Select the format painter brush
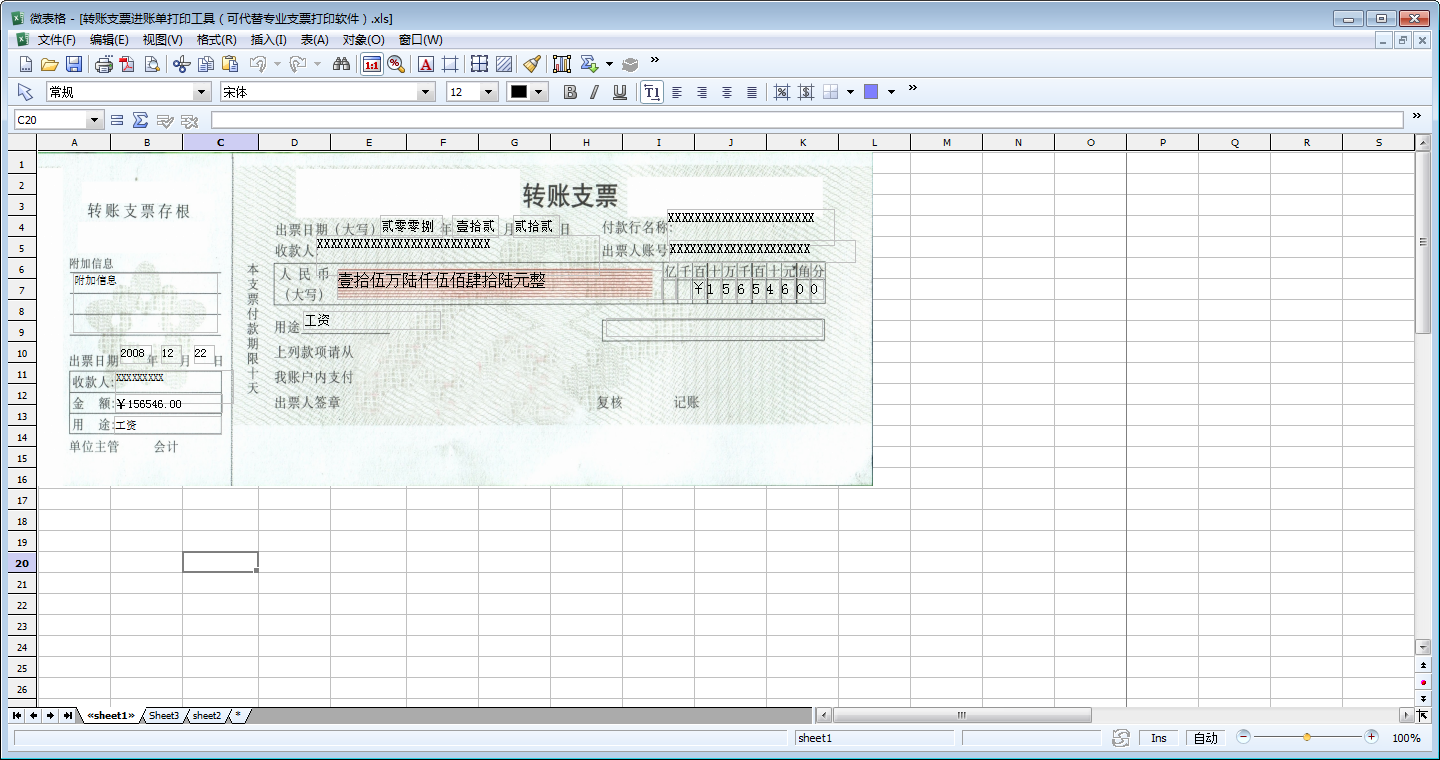This screenshot has width=1440, height=760. pos(532,64)
